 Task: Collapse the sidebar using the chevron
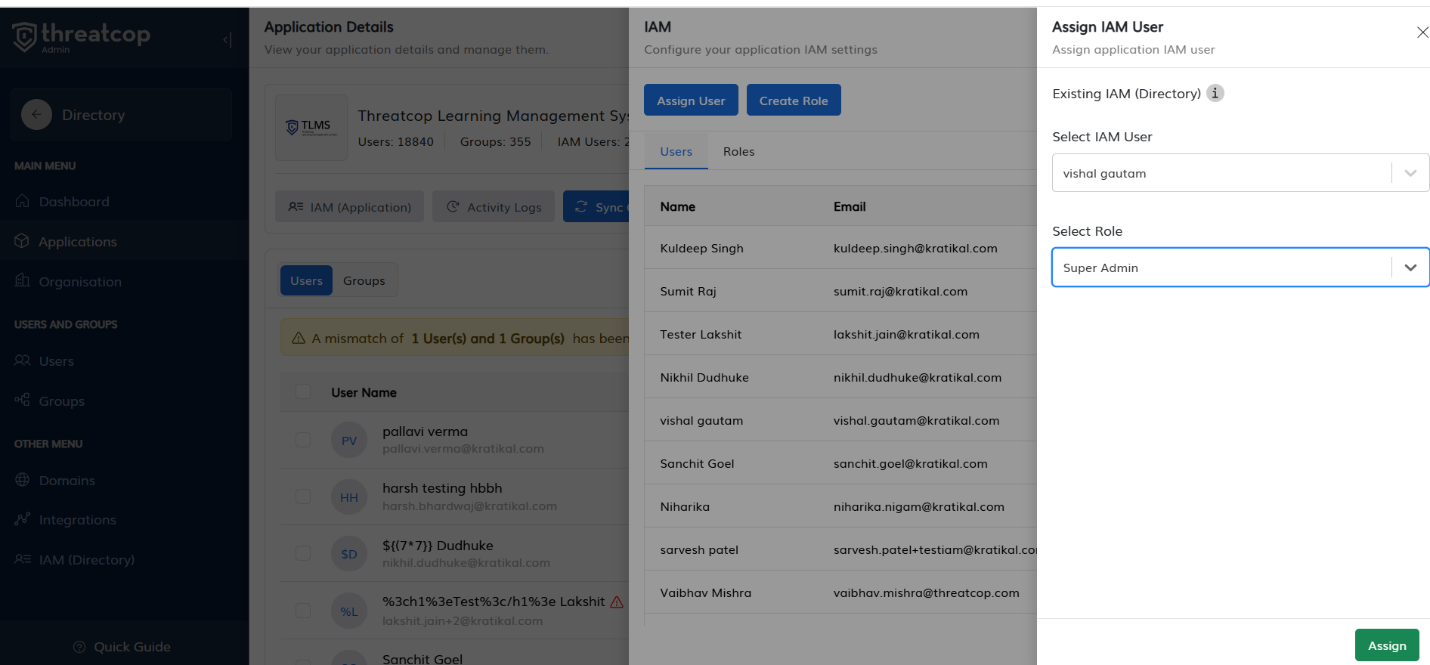tap(227, 40)
